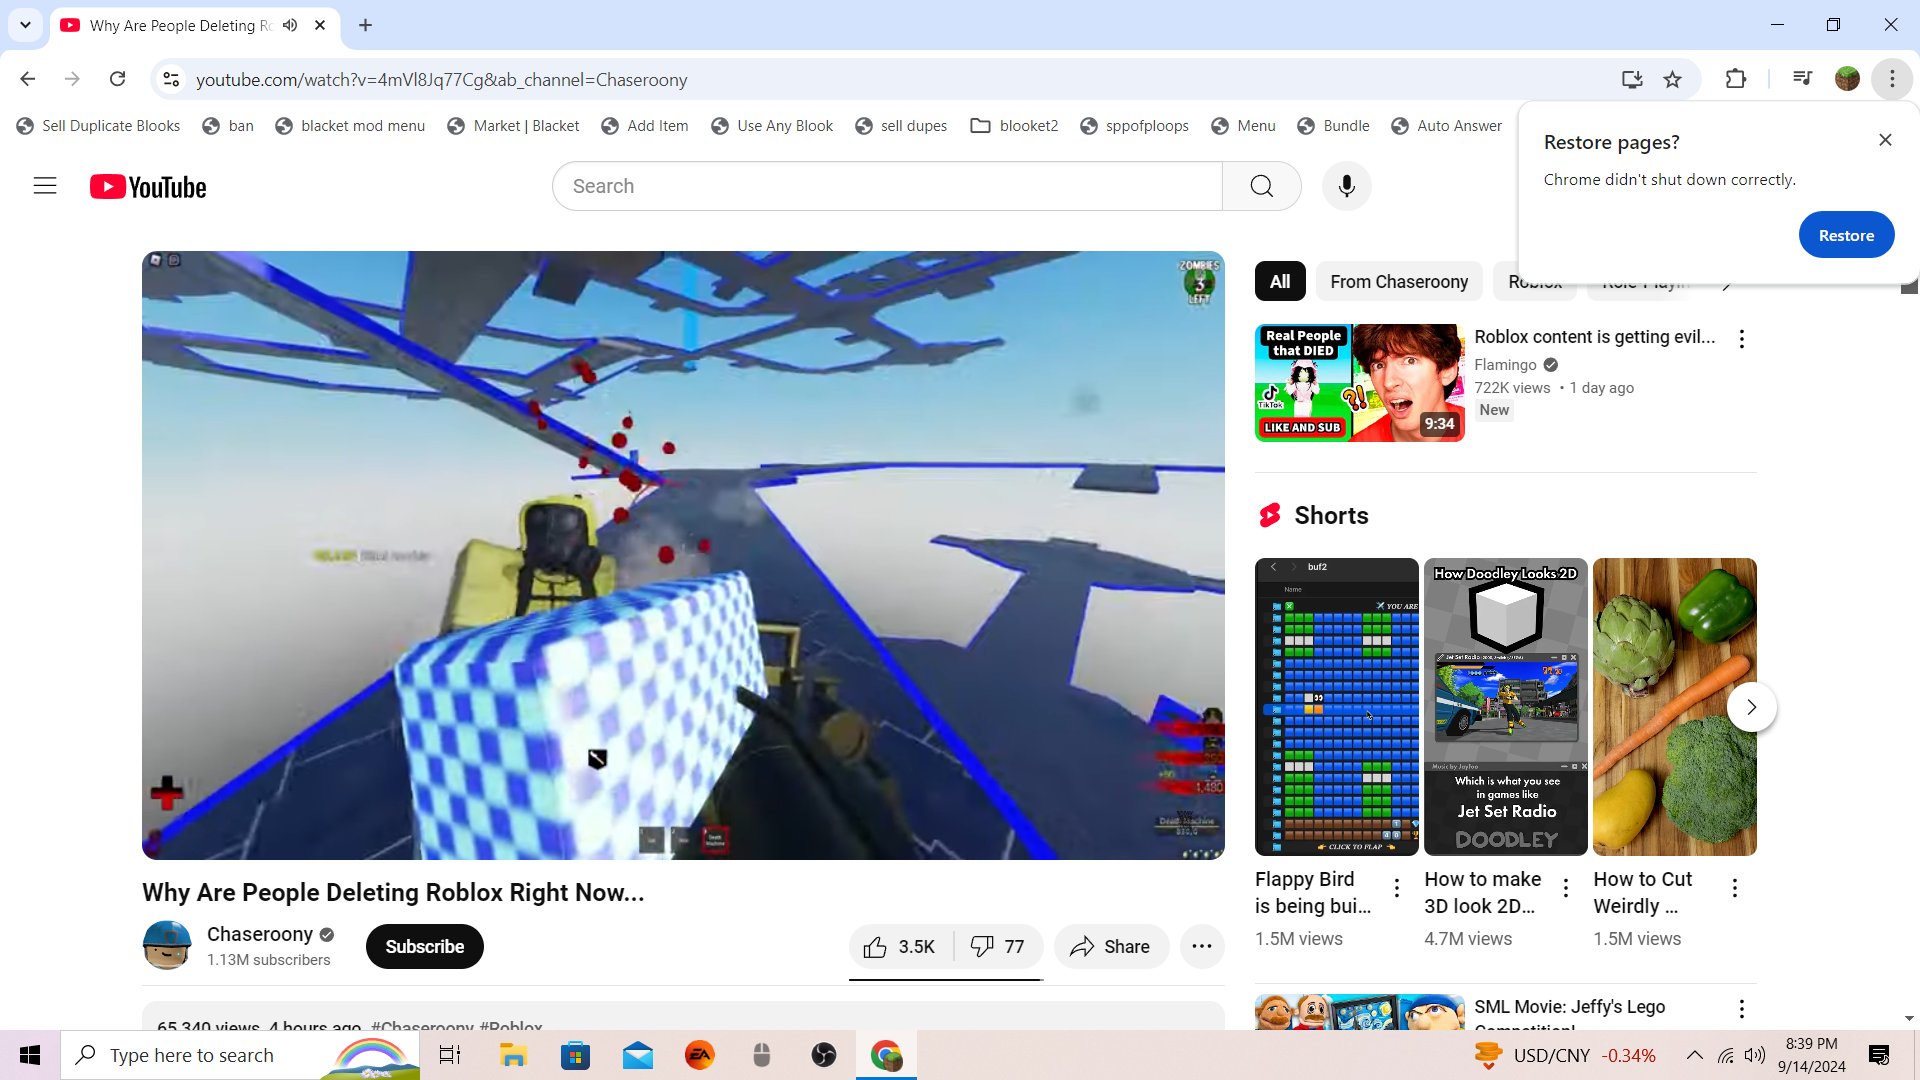This screenshot has width=1920, height=1080.
Task: Click in the YouTube search field
Action: (886, 186)
